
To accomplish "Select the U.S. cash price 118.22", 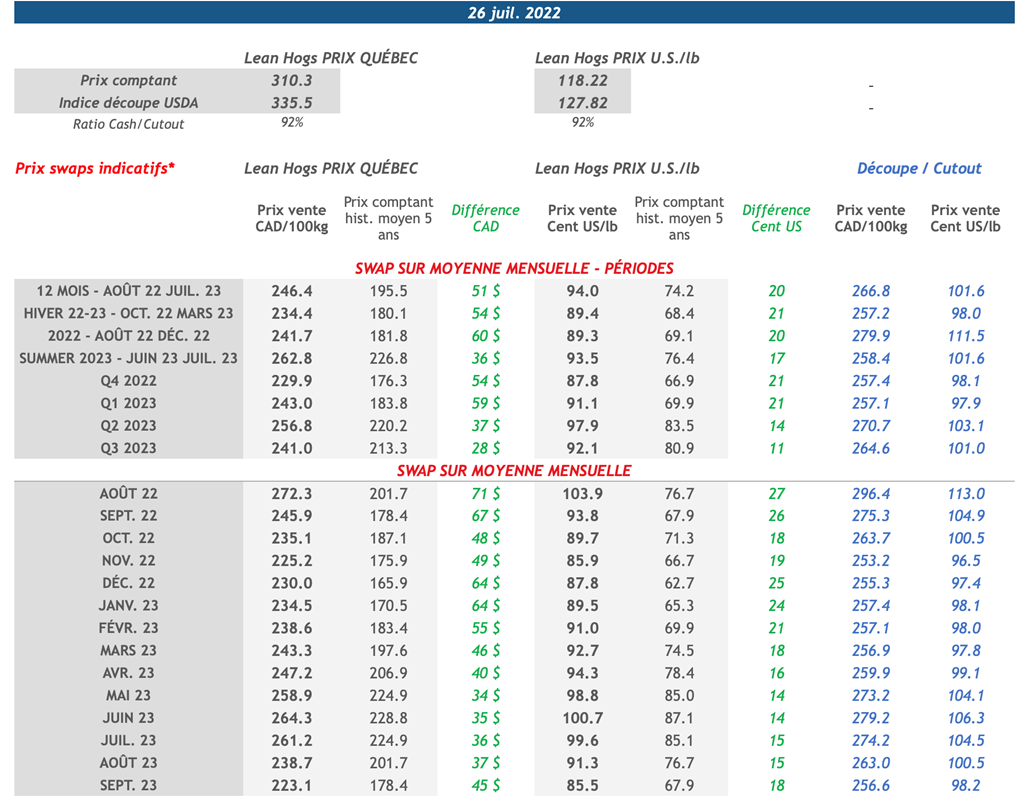I will point(583,81).
